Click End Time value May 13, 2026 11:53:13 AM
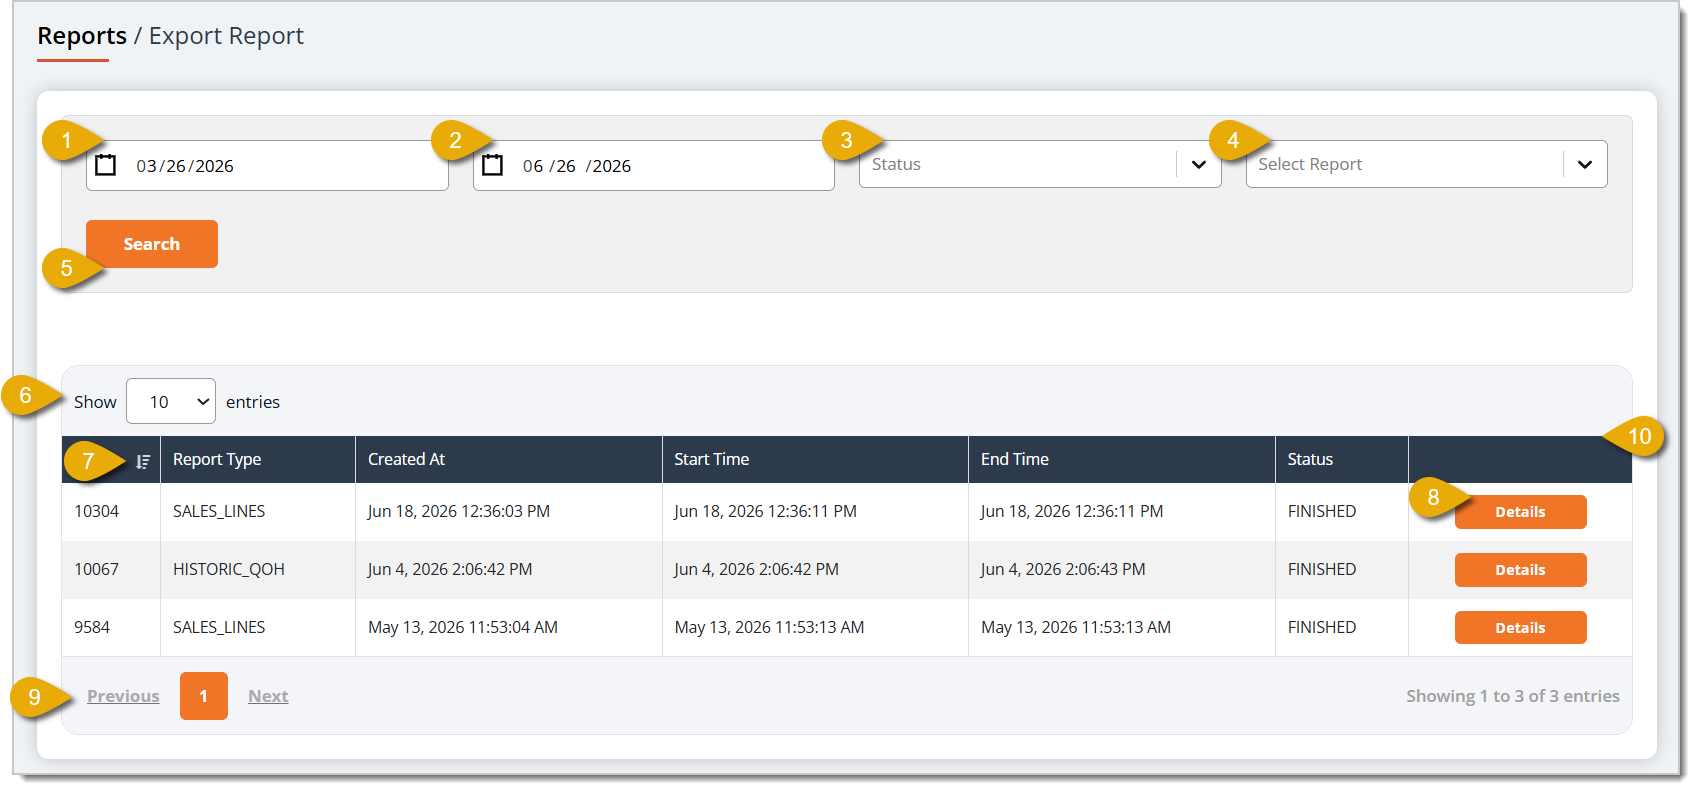 1076,627
